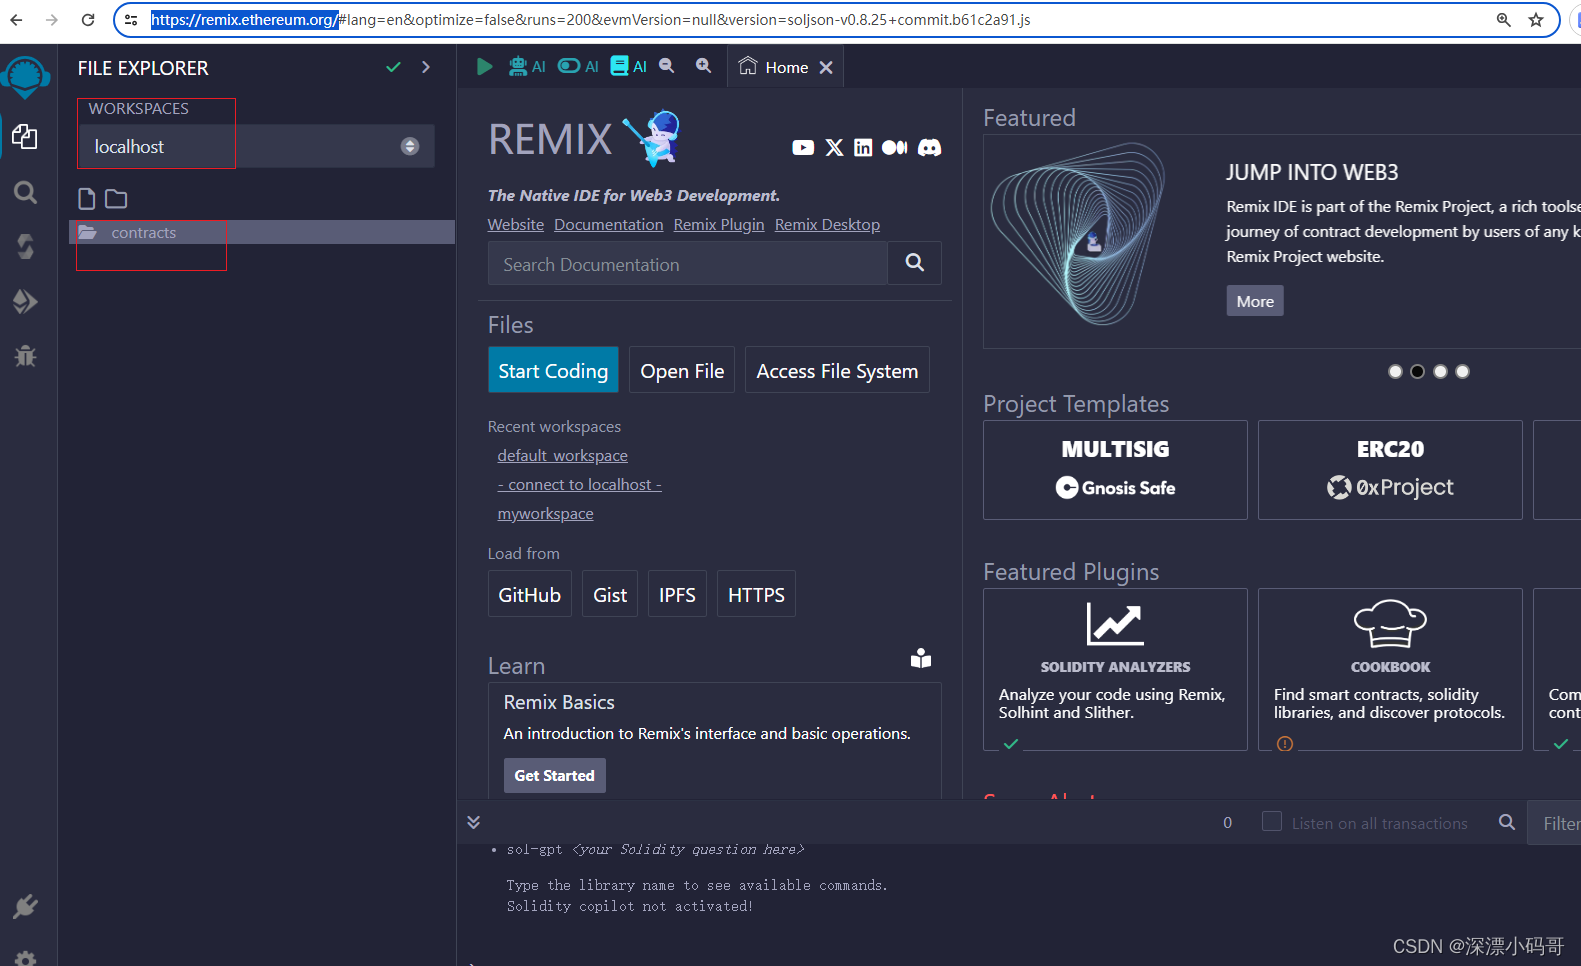1581x966 pixels.
Task: Click the Start Coding button
Action: pyautogui.click(x=553, y=370)
